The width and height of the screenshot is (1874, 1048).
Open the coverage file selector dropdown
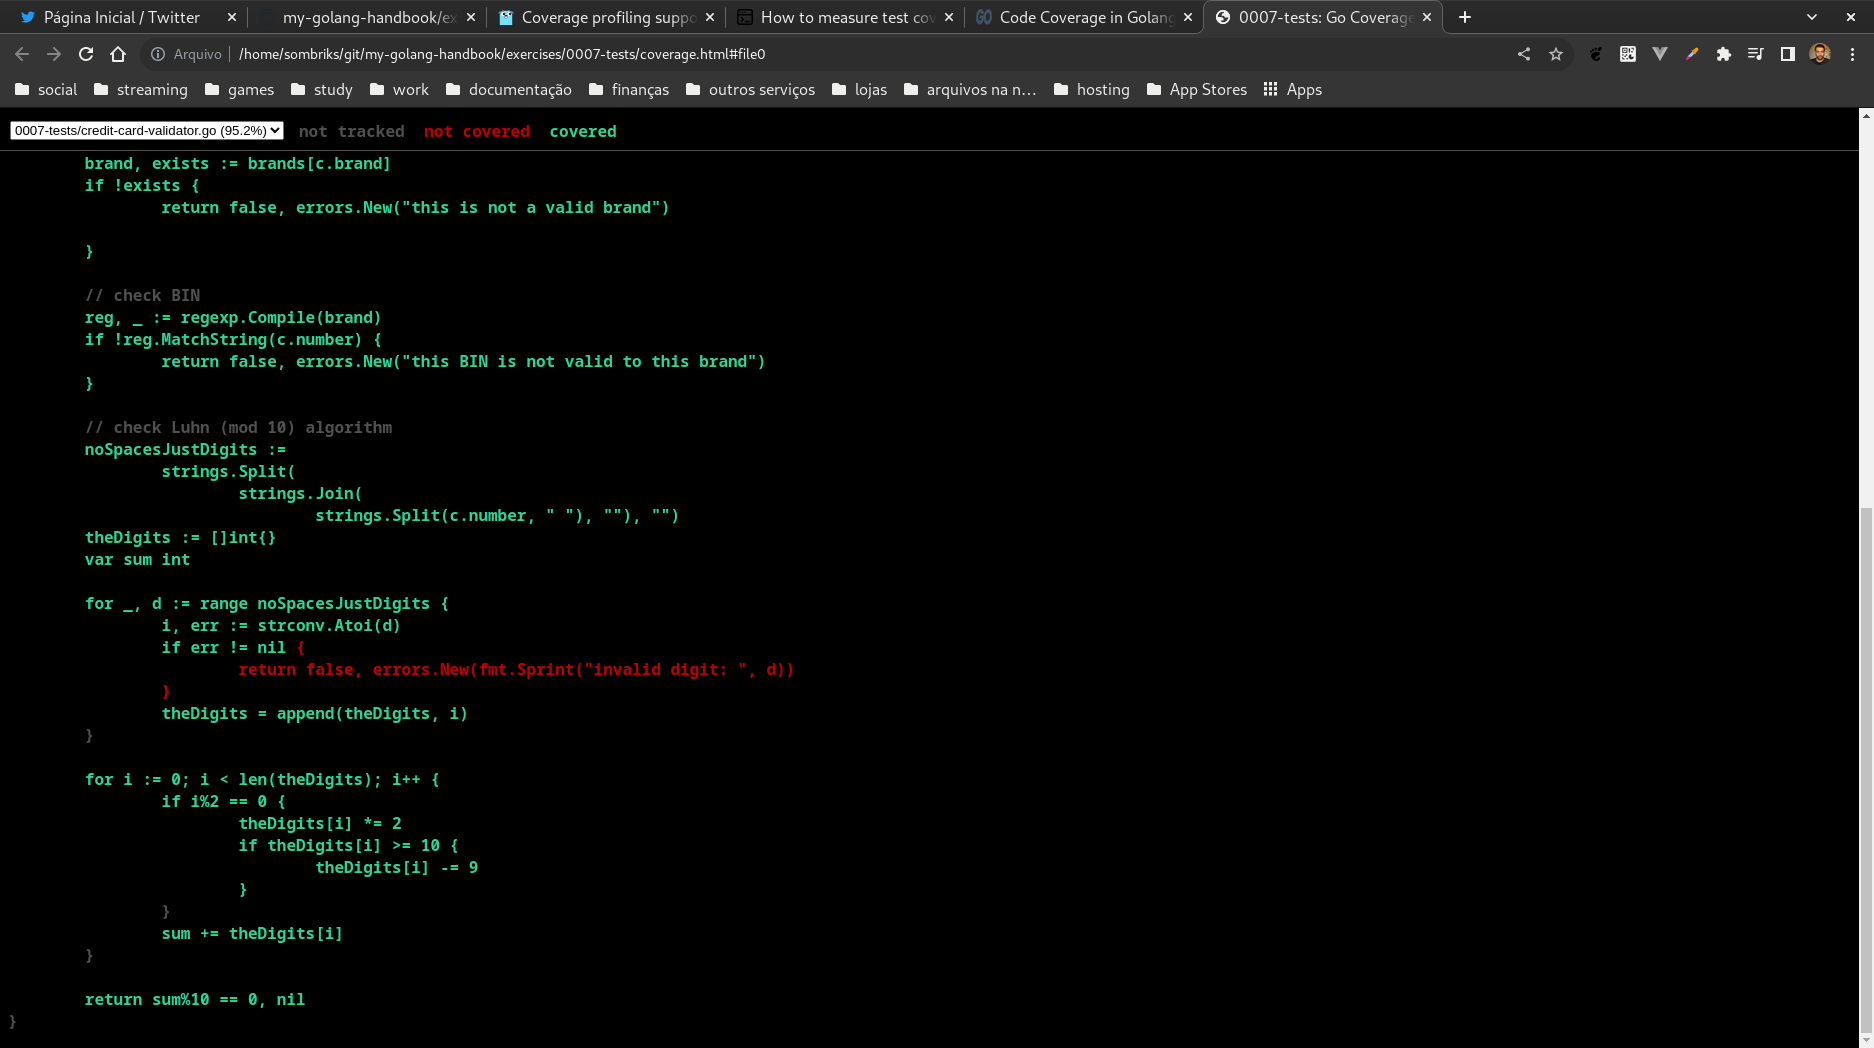146,130
